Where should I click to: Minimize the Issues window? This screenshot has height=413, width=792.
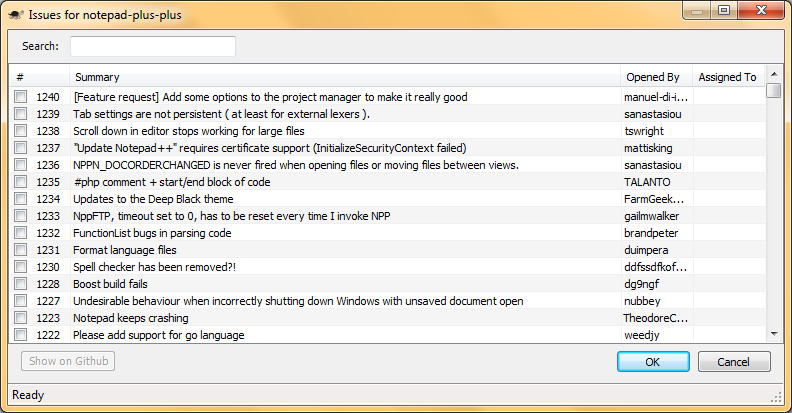click(698, 10)
